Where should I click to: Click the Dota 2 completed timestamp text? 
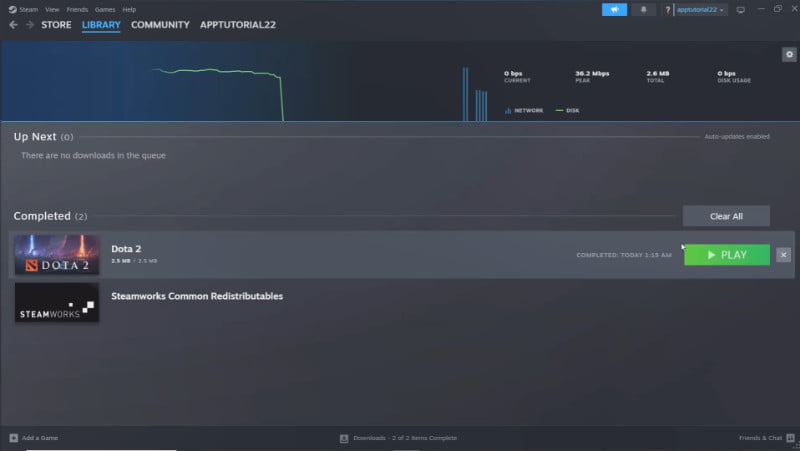coord(624,255)
